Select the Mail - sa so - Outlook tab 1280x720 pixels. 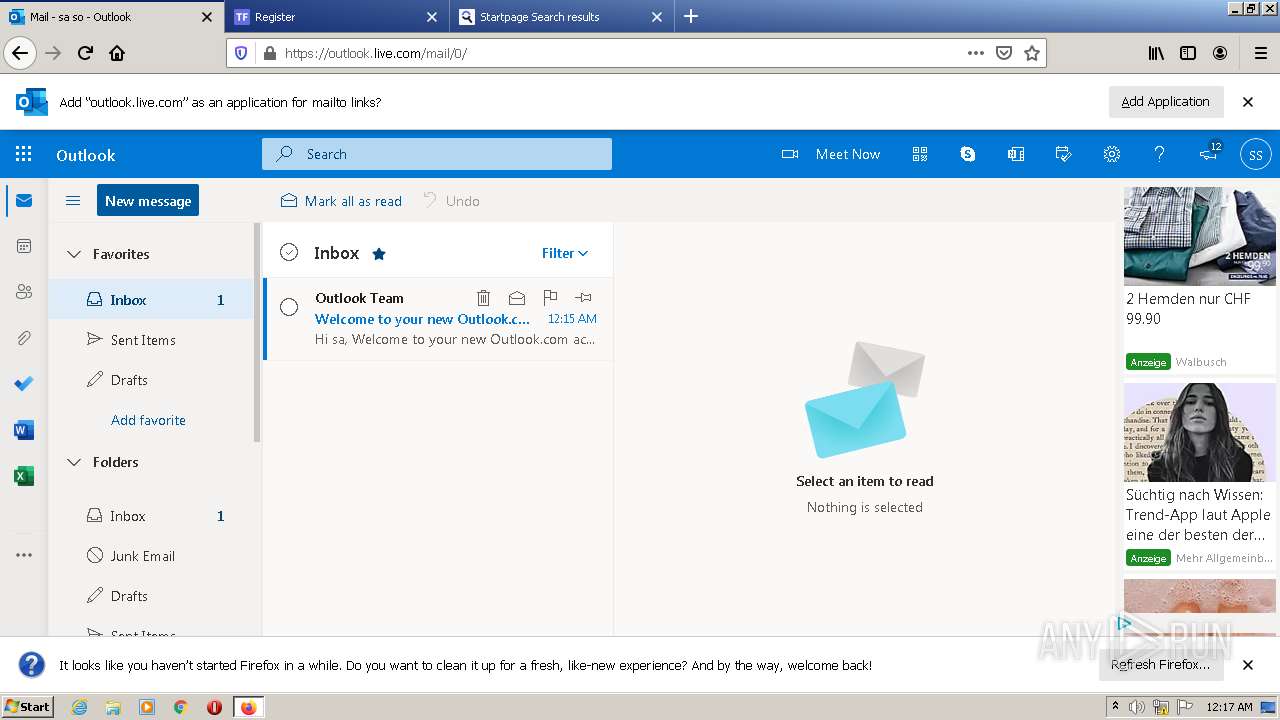pyautogui.click(x=112, y=17)
